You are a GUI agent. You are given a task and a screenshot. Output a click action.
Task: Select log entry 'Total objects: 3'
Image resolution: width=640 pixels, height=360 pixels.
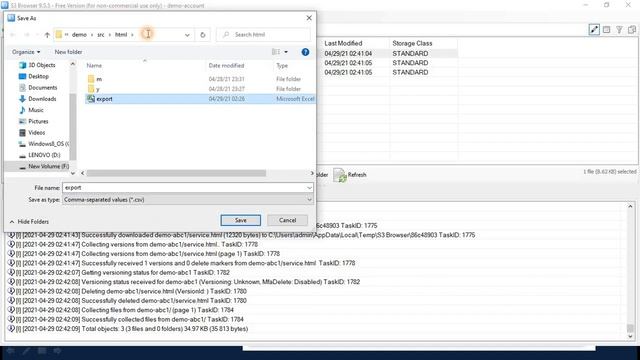128,329
